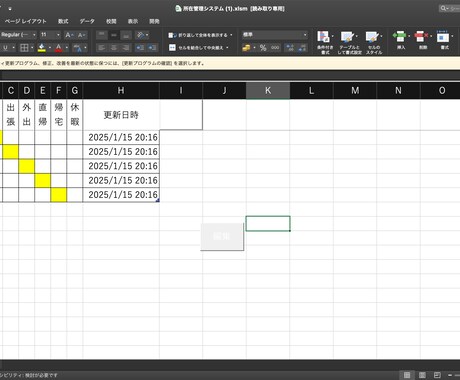Viewport: 460px width, 380px height.
Task: Click the Insert cells icon (挿入)
Action: pos(401,40)
